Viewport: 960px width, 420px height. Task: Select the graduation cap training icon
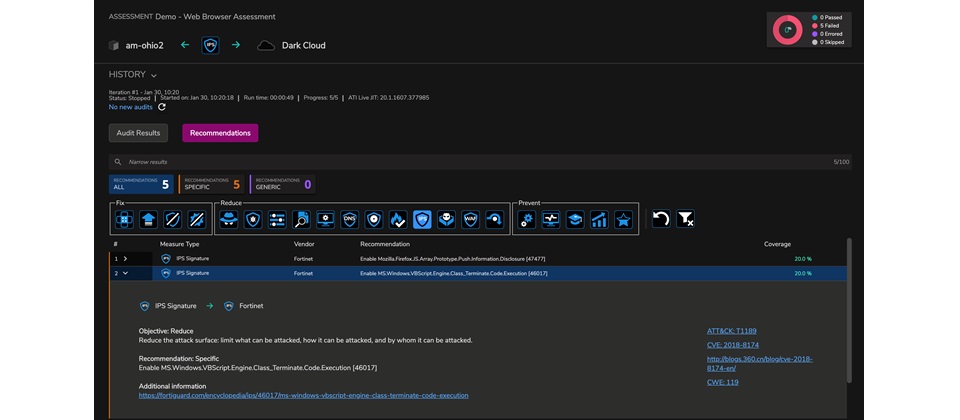click(x=575, y=219)
